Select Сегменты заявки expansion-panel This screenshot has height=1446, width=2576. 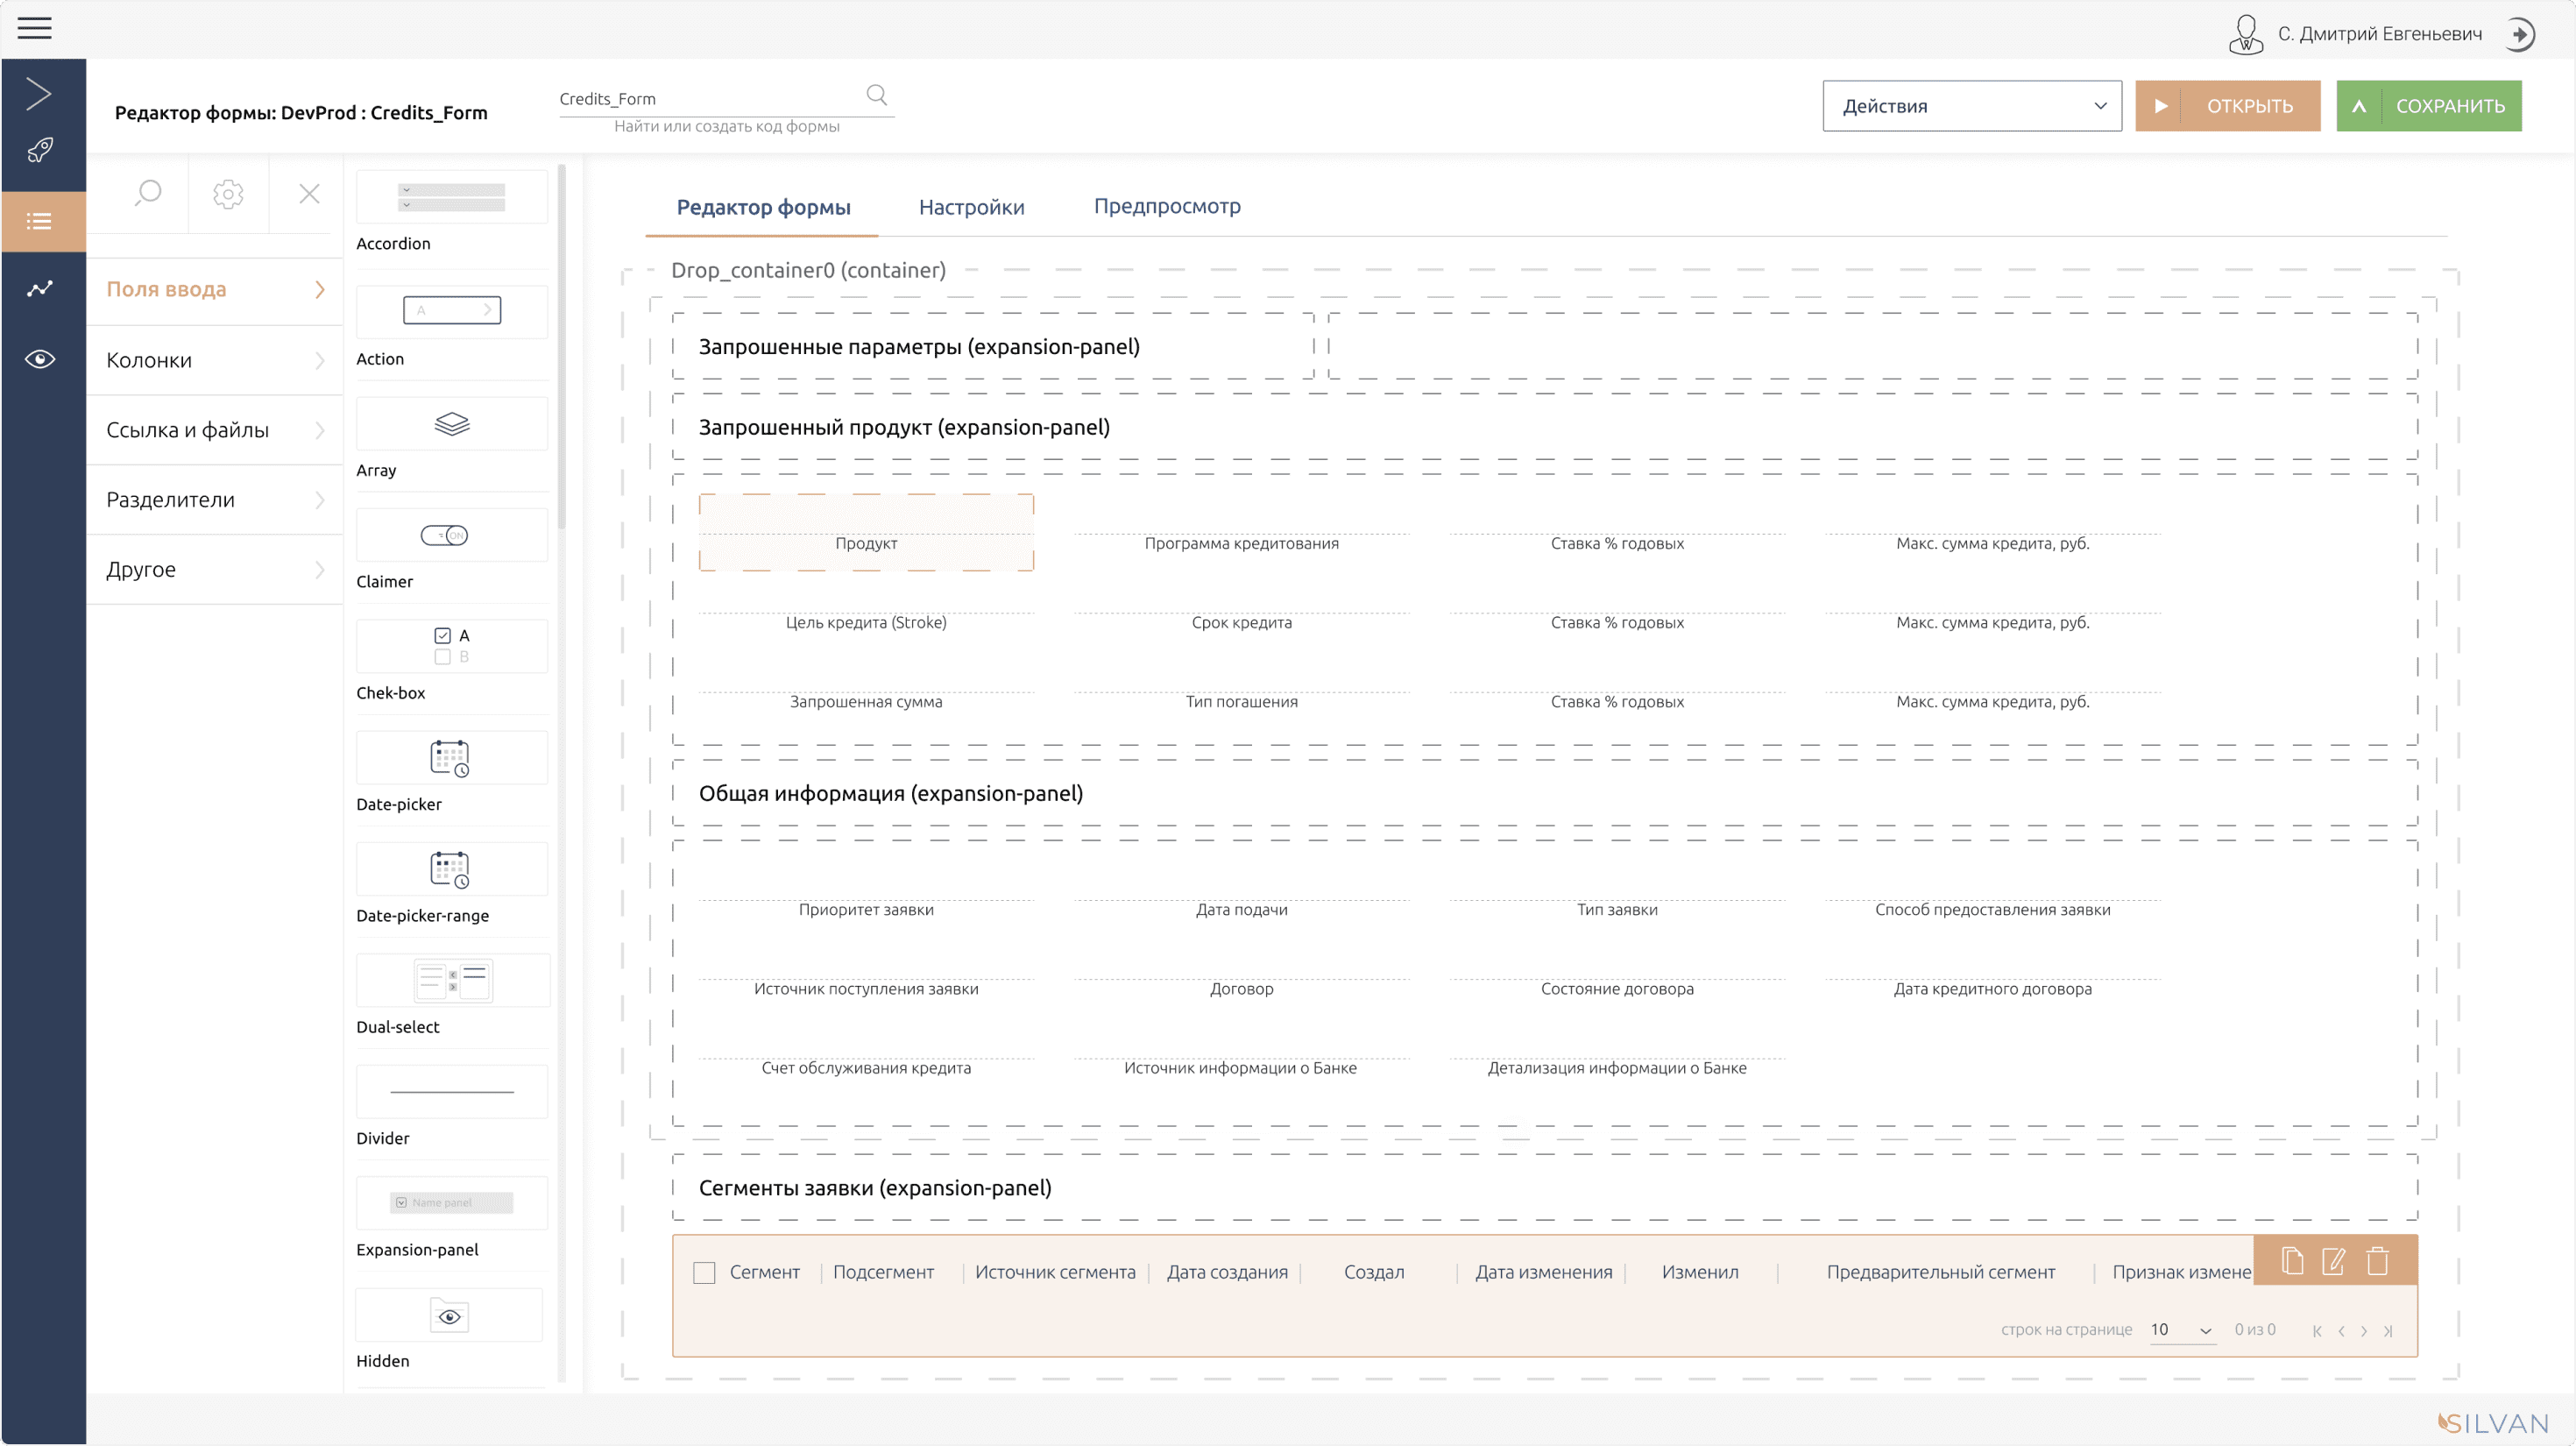(1545, 1188)
